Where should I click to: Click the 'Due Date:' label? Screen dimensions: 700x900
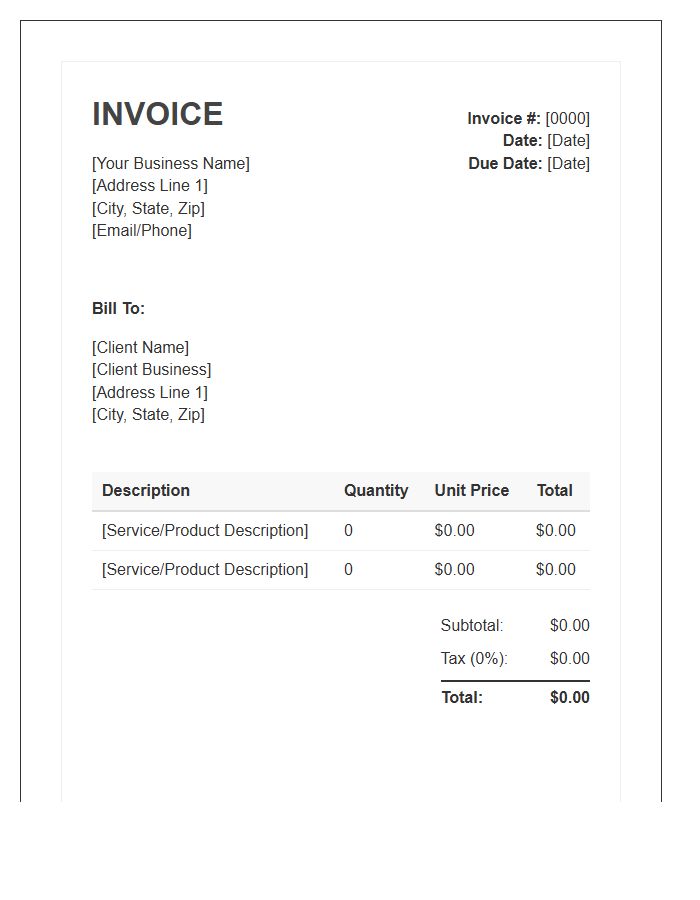(505, 164)
